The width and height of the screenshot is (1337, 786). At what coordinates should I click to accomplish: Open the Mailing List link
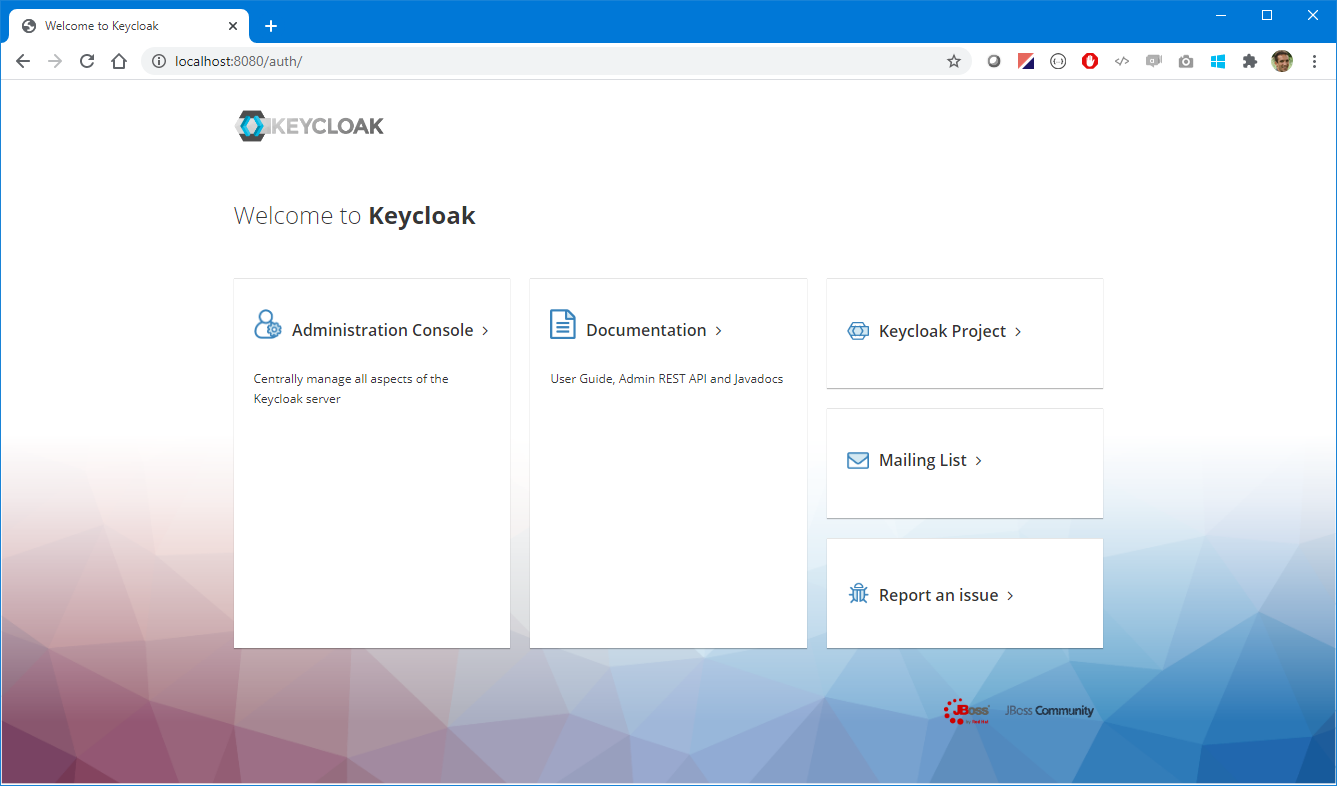[x=922, y=460]
